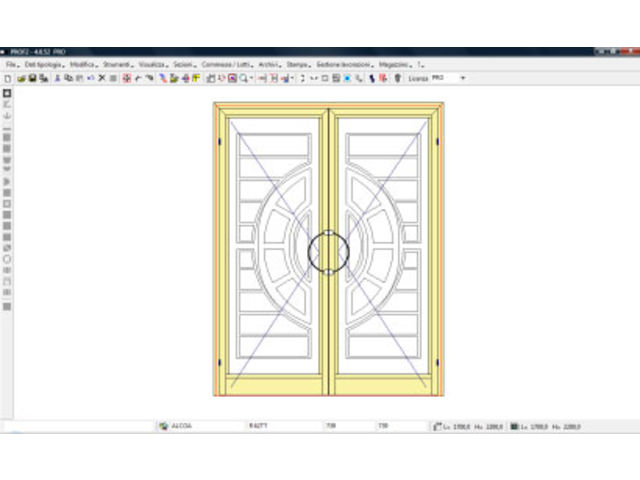The width and height of the screenshot is (640, 480).
Task: Click the yellow flag-shaped toolbar icon
Action: click(x=196, y=78)
